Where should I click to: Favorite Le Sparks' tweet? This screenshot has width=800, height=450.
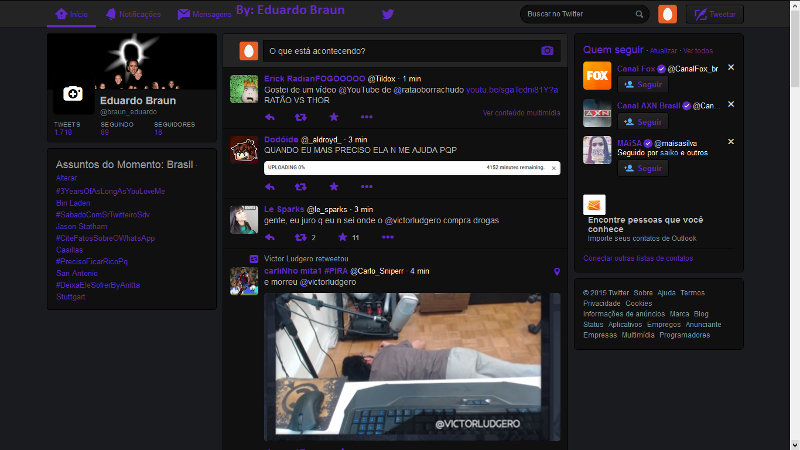(342, 237)
